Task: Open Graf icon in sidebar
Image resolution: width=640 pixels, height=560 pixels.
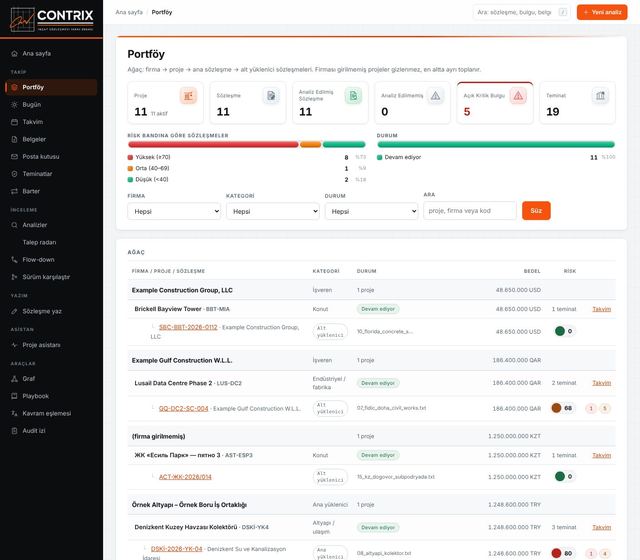Action: [x=14, y=379]
